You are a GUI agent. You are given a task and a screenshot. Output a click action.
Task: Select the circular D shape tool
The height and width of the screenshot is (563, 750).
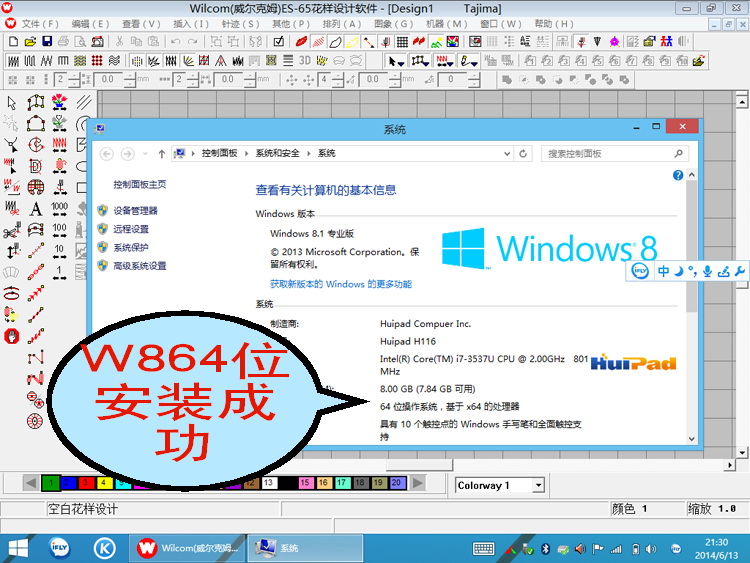coord(36,166)
